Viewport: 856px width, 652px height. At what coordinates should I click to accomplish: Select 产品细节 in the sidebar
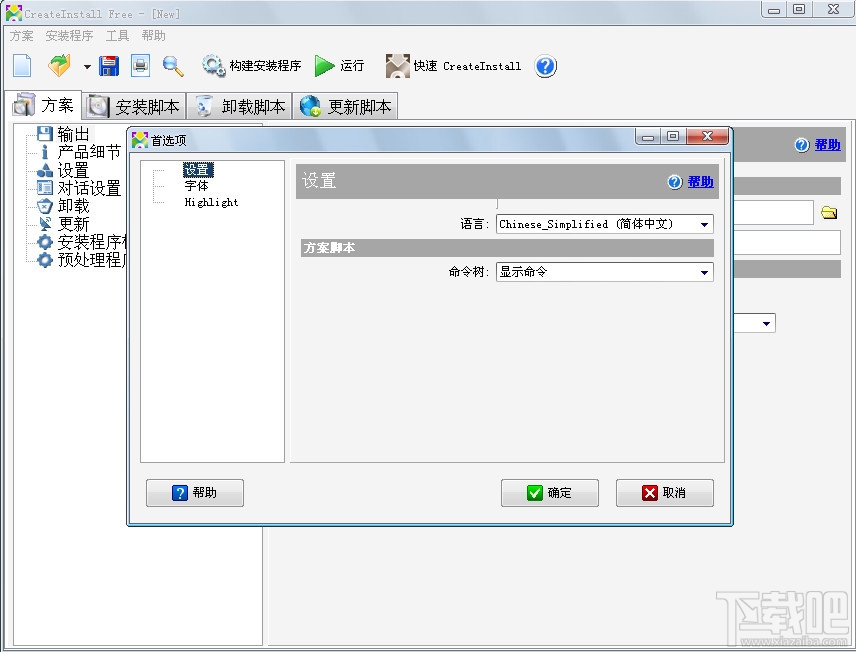90,149
